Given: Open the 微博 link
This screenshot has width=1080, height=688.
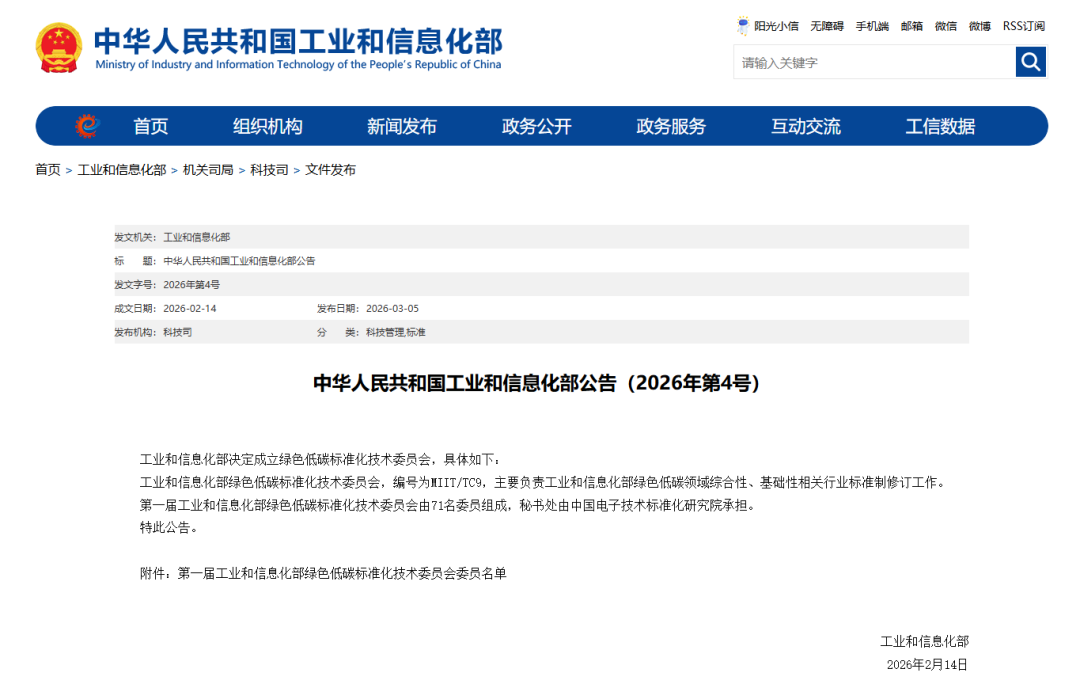Looking at the screenshot, I should point(980,26).
